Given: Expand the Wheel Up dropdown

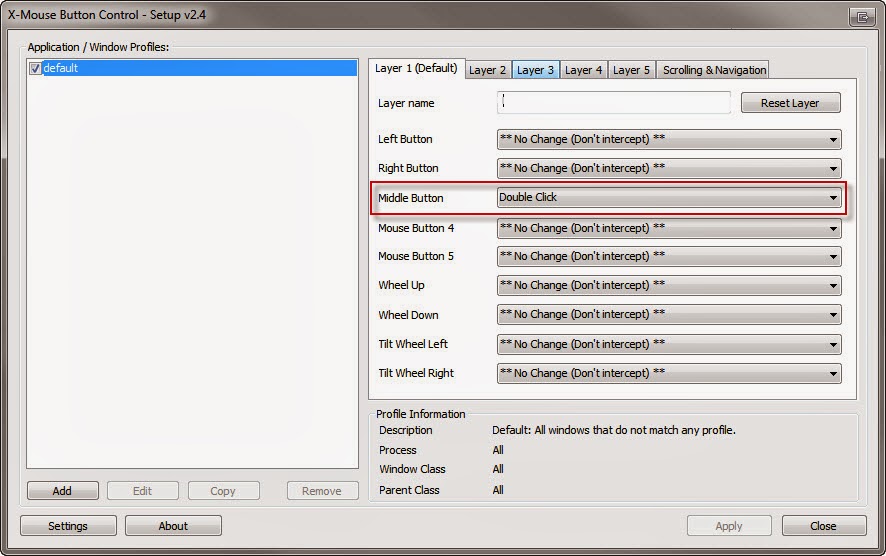Looking at the screenshot, I should [669, 285].
